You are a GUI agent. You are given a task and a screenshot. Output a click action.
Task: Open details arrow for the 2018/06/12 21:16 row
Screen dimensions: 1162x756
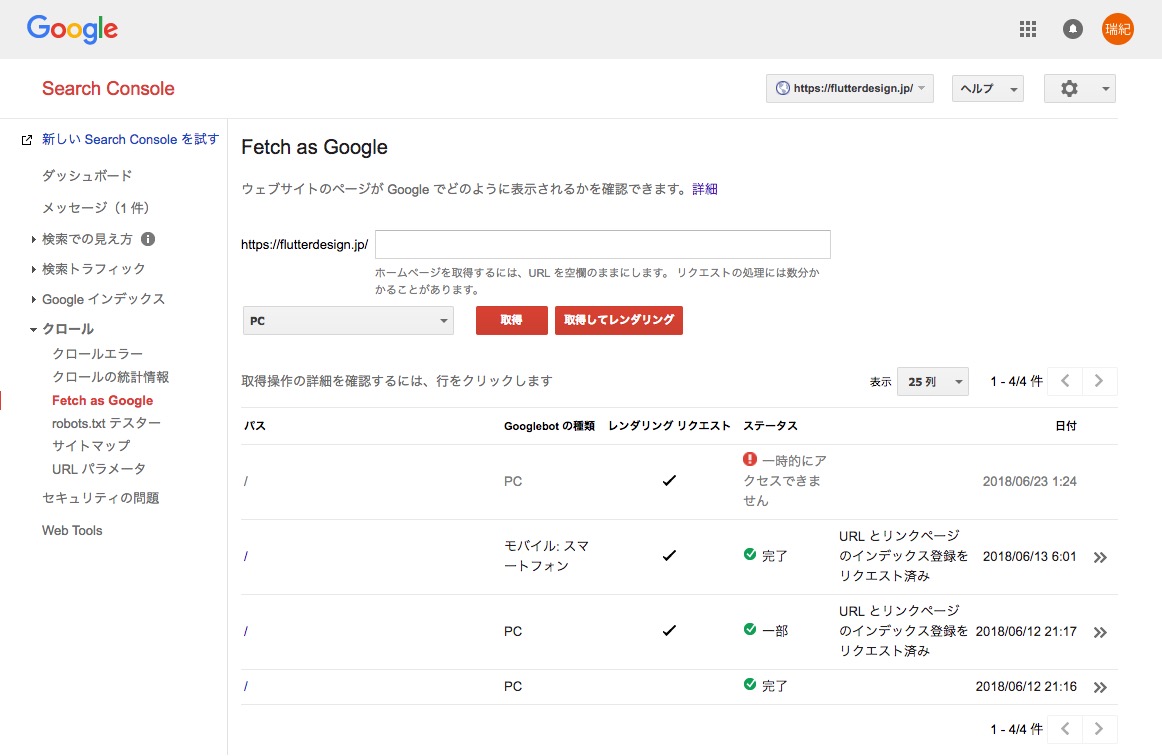(1100, 687)
